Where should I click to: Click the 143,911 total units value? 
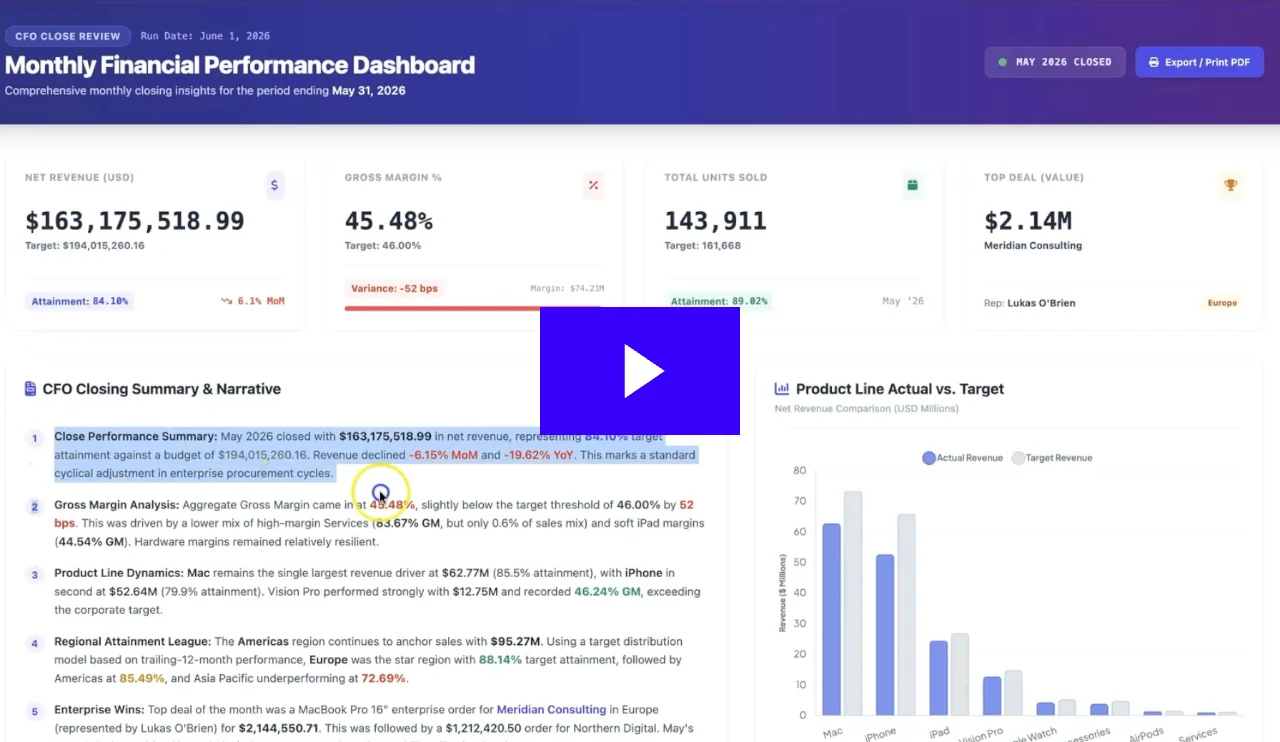click(x=716, y=221)
